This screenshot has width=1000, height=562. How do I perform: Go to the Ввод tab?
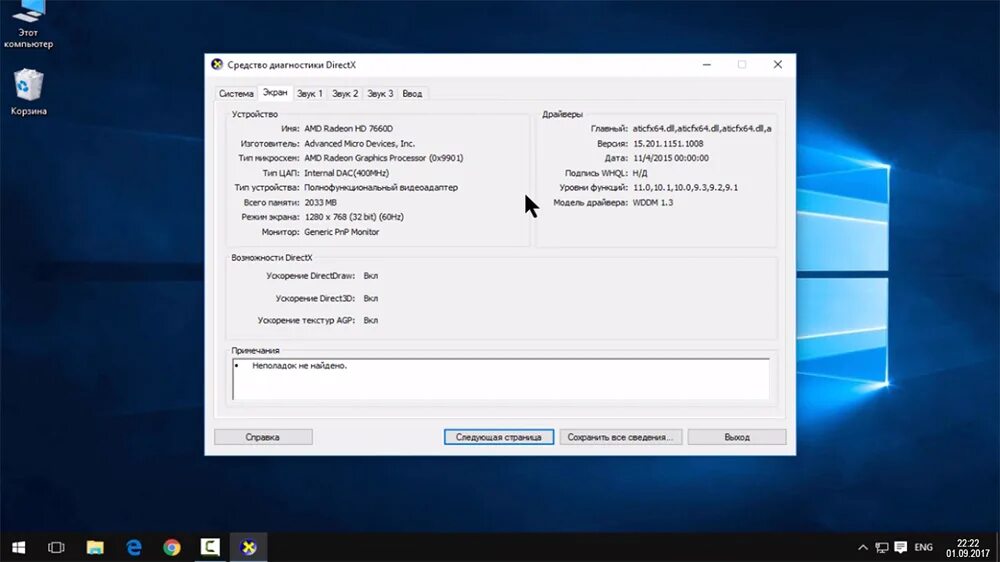pos(412,93)
